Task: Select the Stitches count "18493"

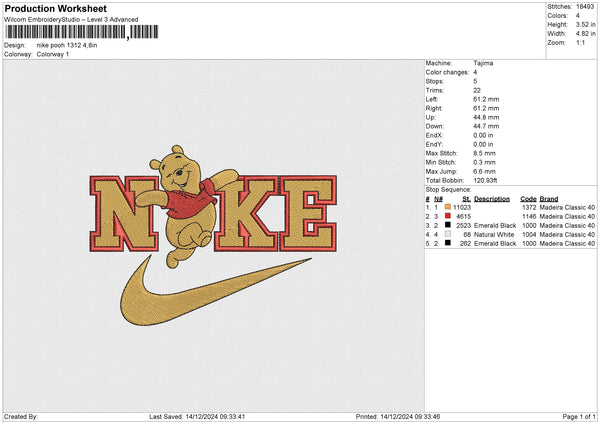Action: tap(585, 7)
